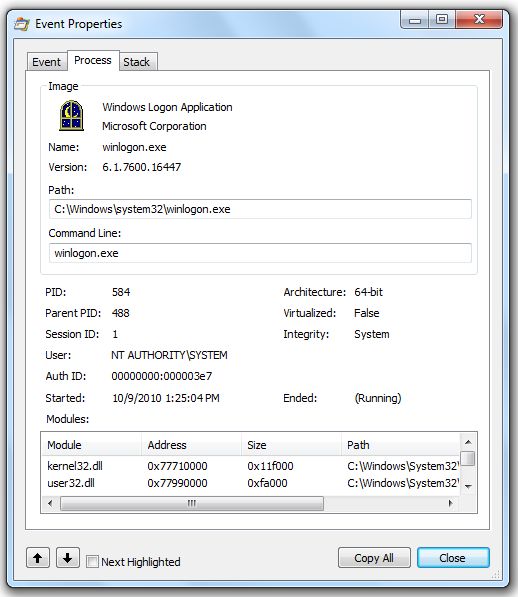Click the Windows Logon Application icon
This screenshot has width=518, height=597.
72,116
